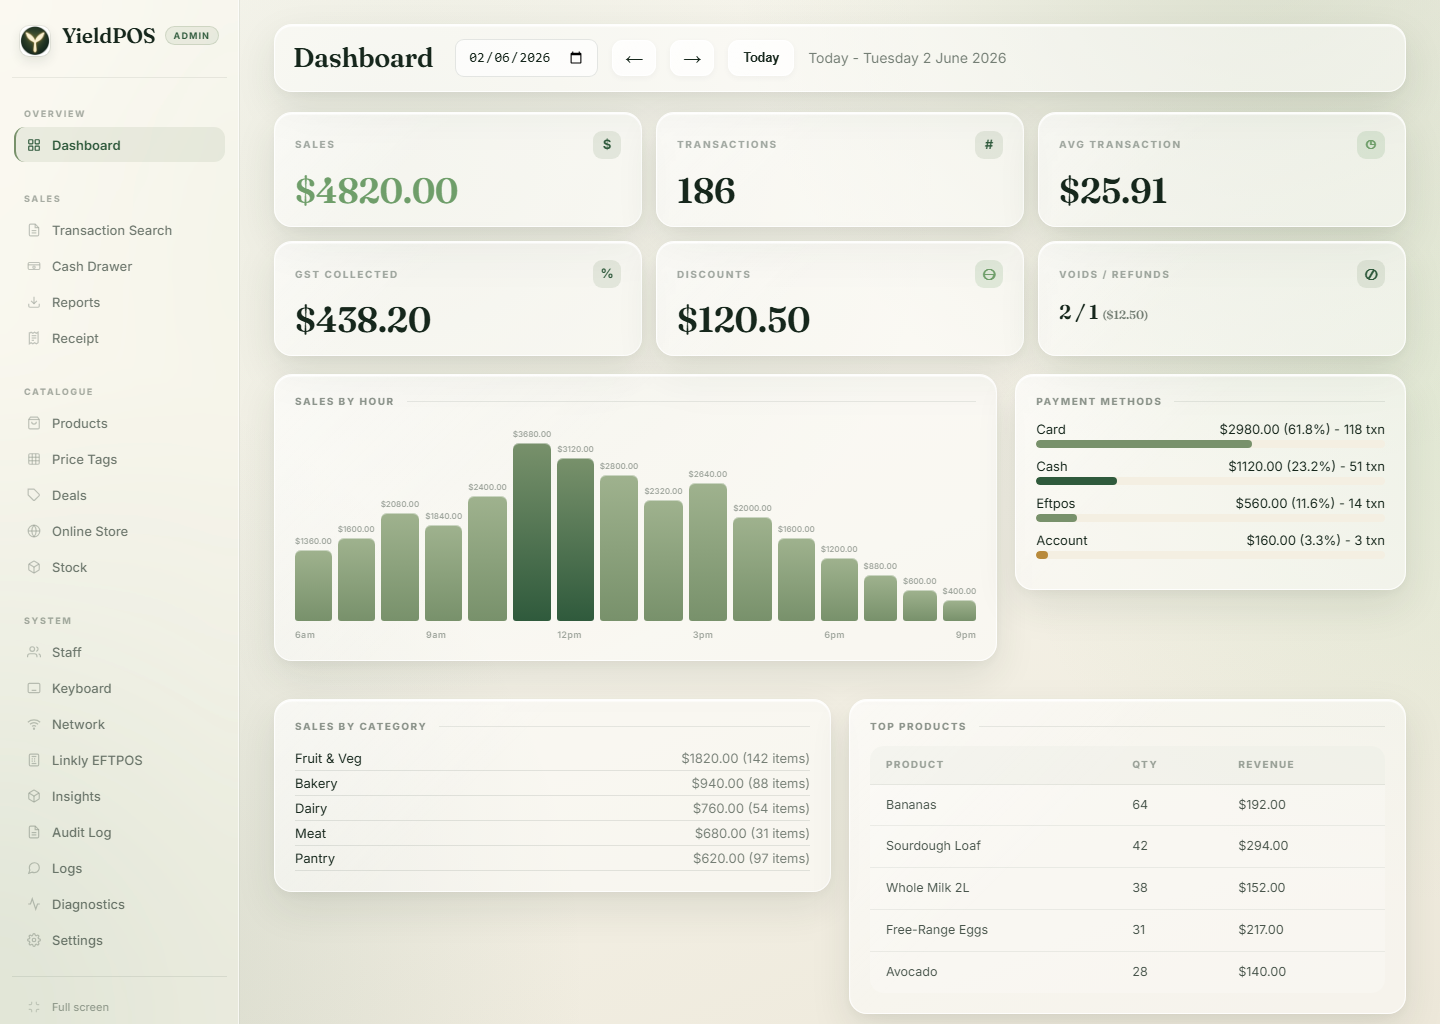Click the Diagnostics pulse icon
Viewport: 1440px width, 1024px height.
[34, 904]
